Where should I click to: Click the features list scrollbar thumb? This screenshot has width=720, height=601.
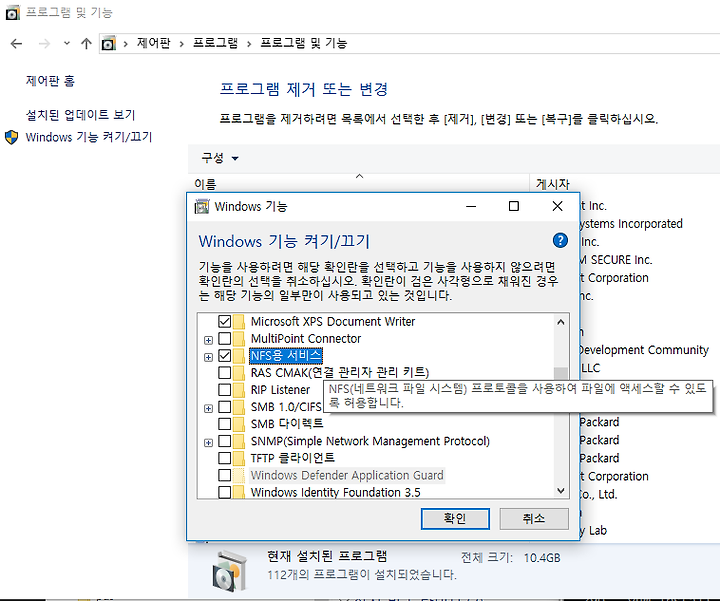click(561, 374)
